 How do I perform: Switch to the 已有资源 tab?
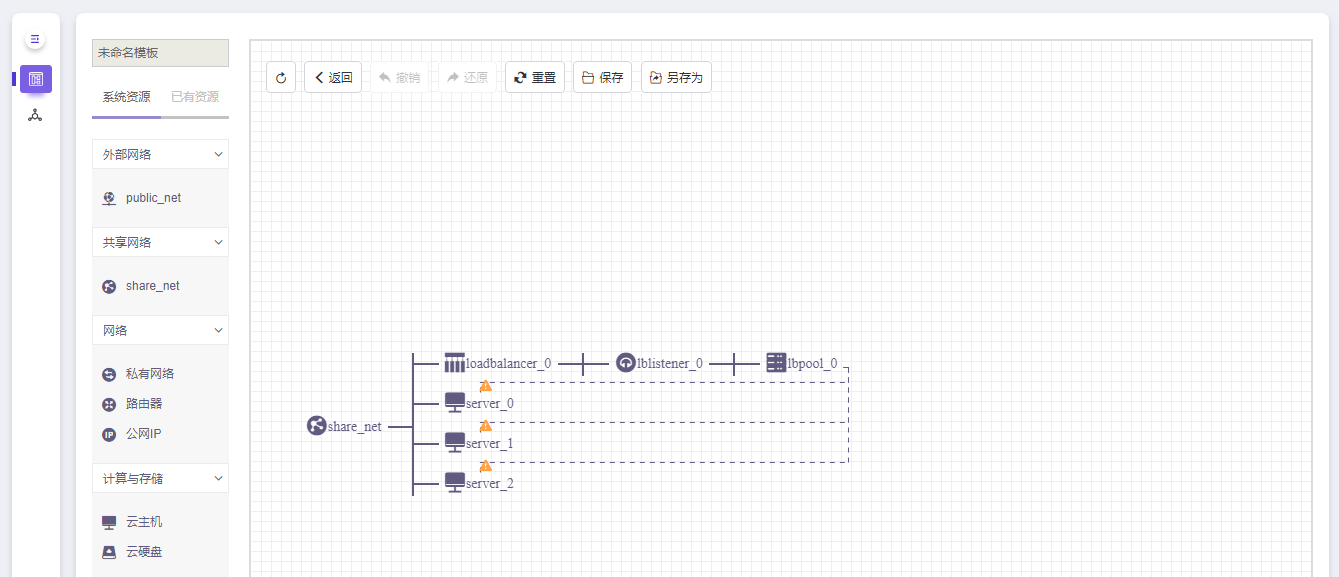click(195, 97)
